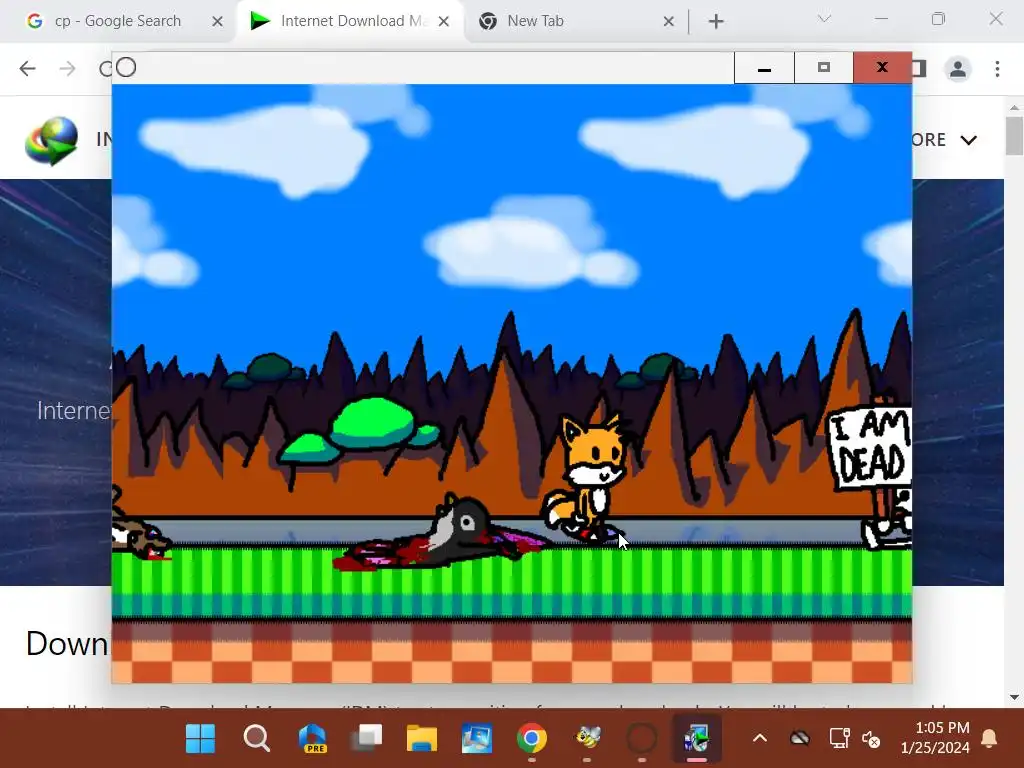Open muted volume tray icon
Screen dimensions: 1024x768
871,739
